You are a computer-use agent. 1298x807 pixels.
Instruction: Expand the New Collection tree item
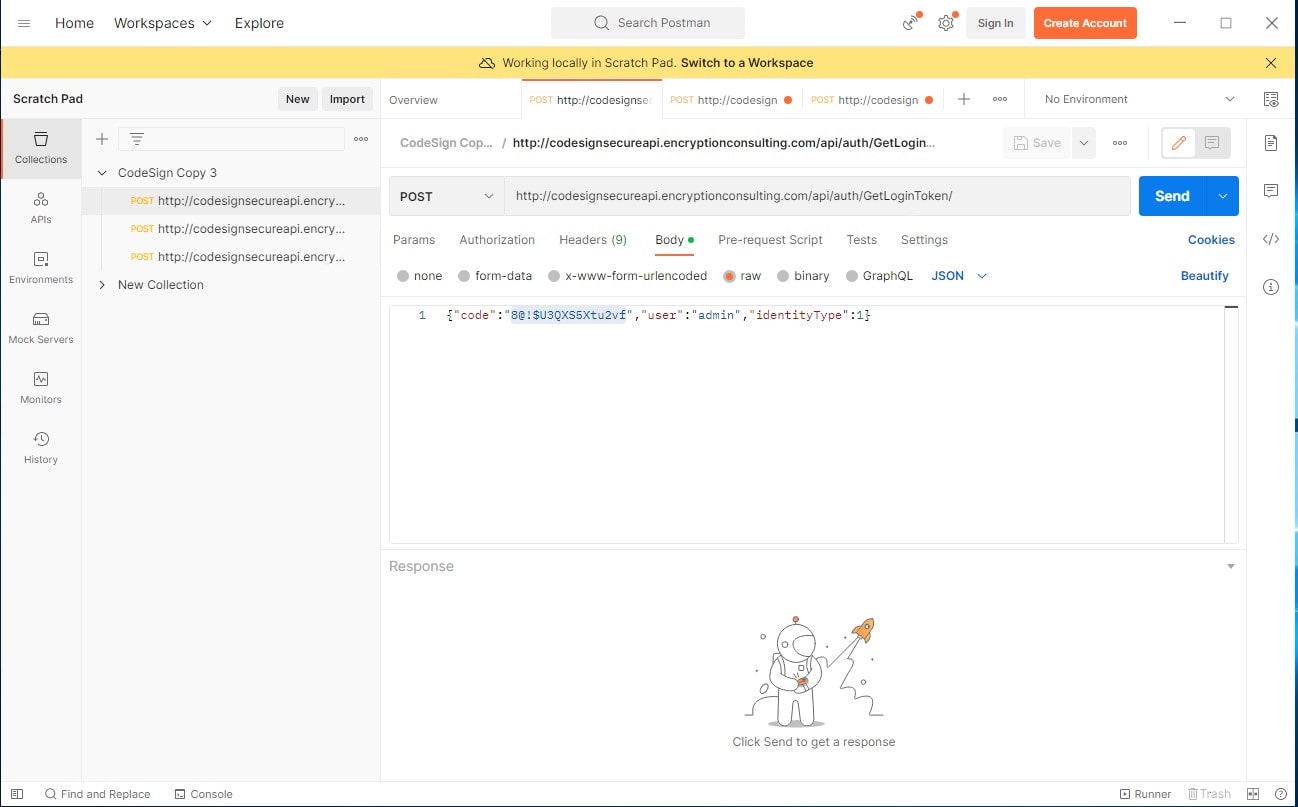102,285
